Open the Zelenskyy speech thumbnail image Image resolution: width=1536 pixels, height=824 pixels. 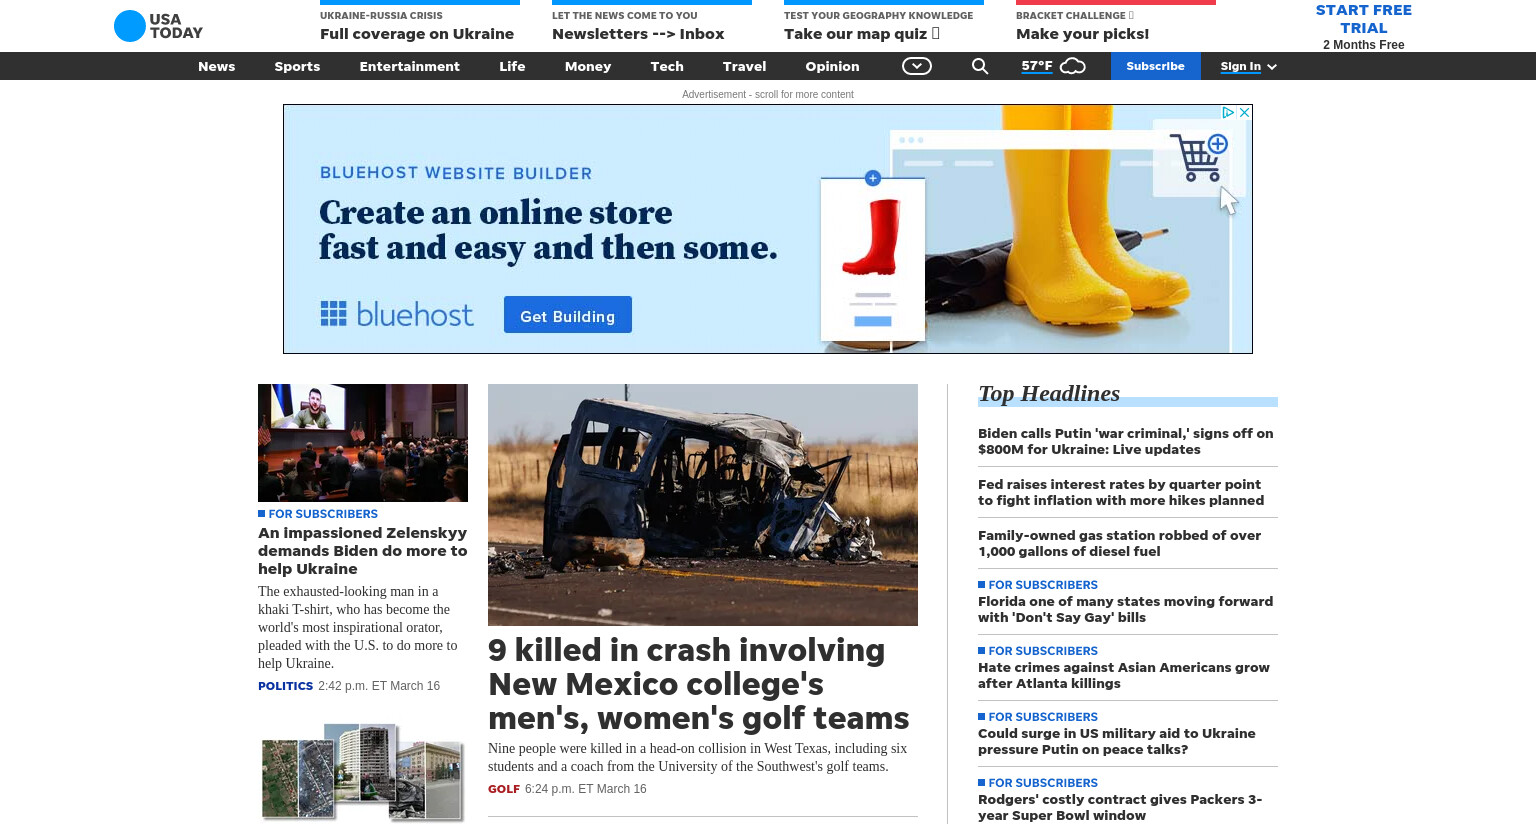click(363, 443)
